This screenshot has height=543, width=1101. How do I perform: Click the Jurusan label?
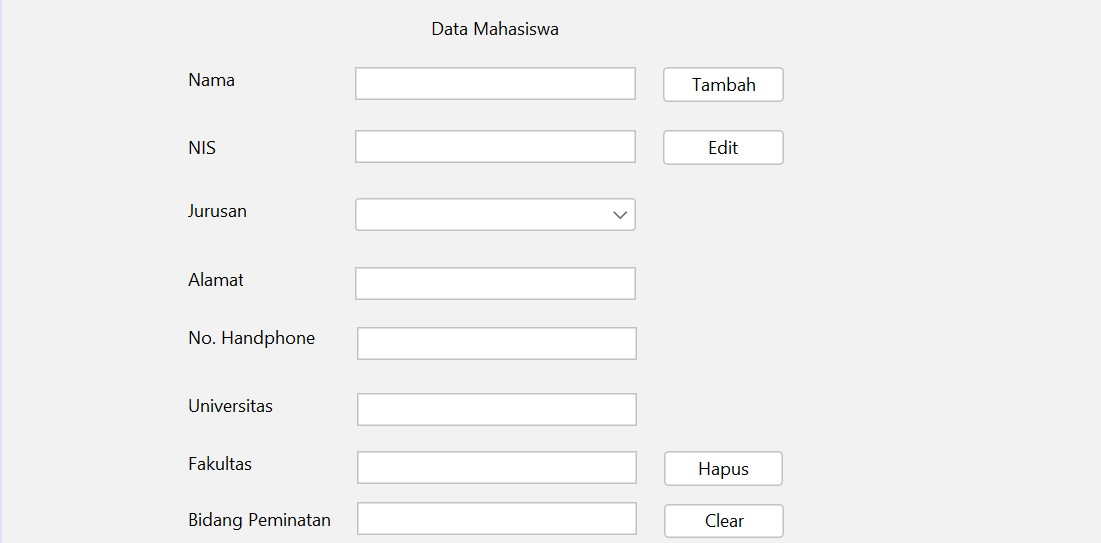click(217, 211)
